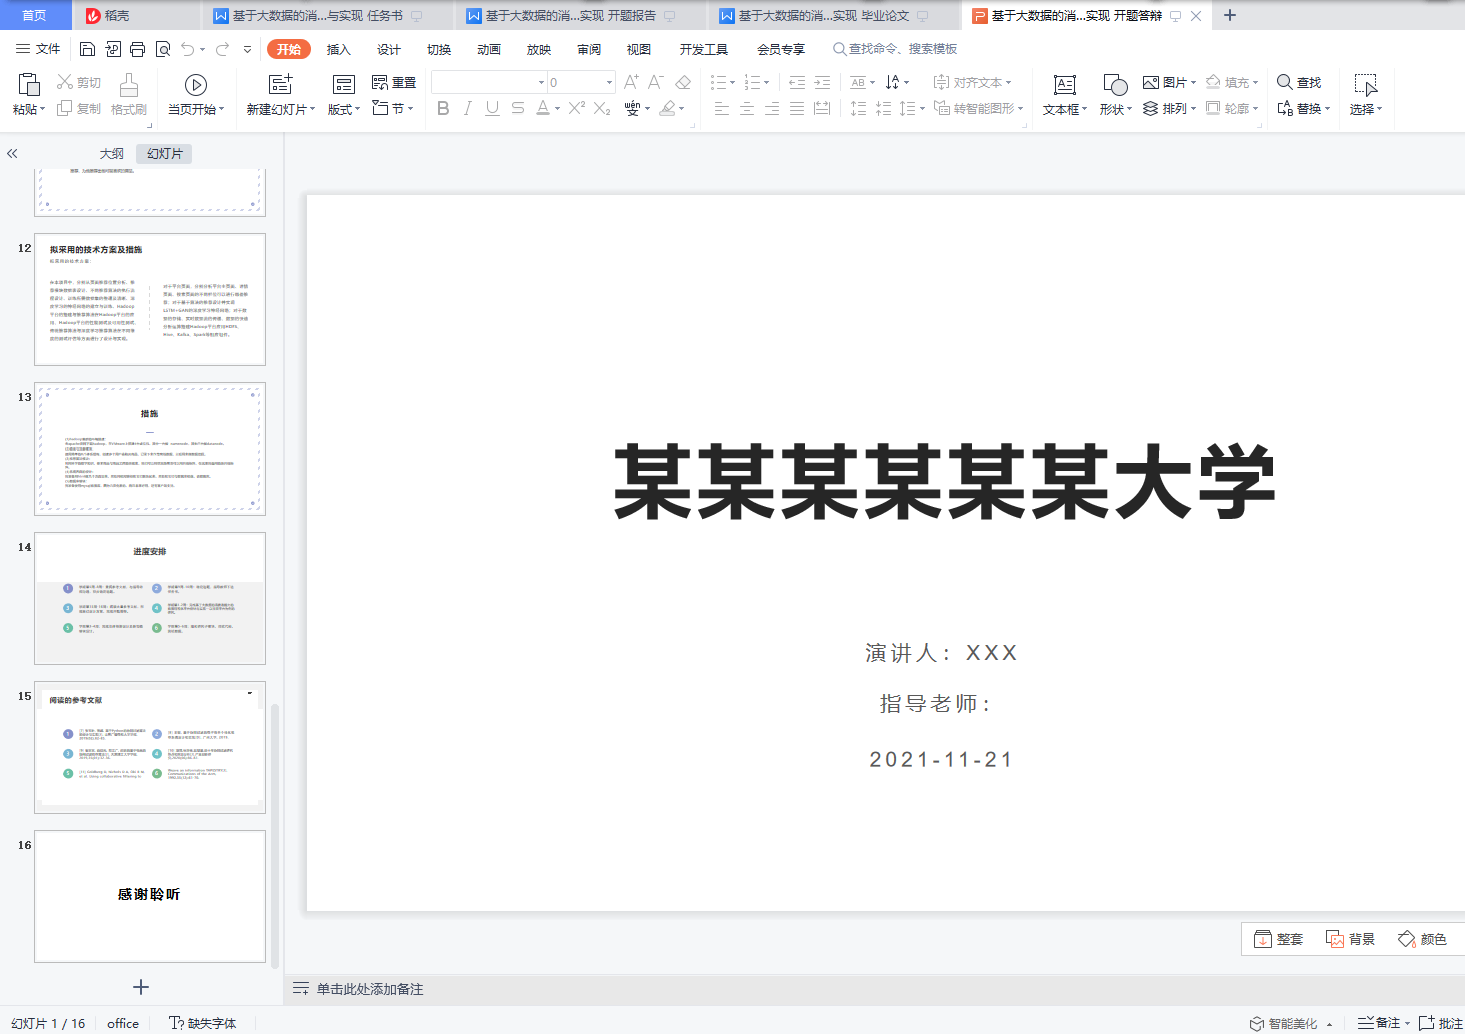Toggle Bold formatting
This screenshot has width=1465, height=1034.
tap(443, 108)
